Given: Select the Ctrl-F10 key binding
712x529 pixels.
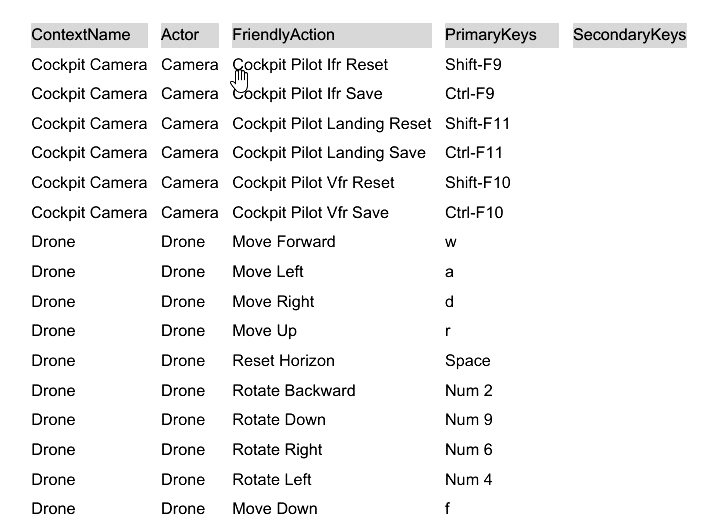Looking at the screenshot, I should (x=474, y=213).
